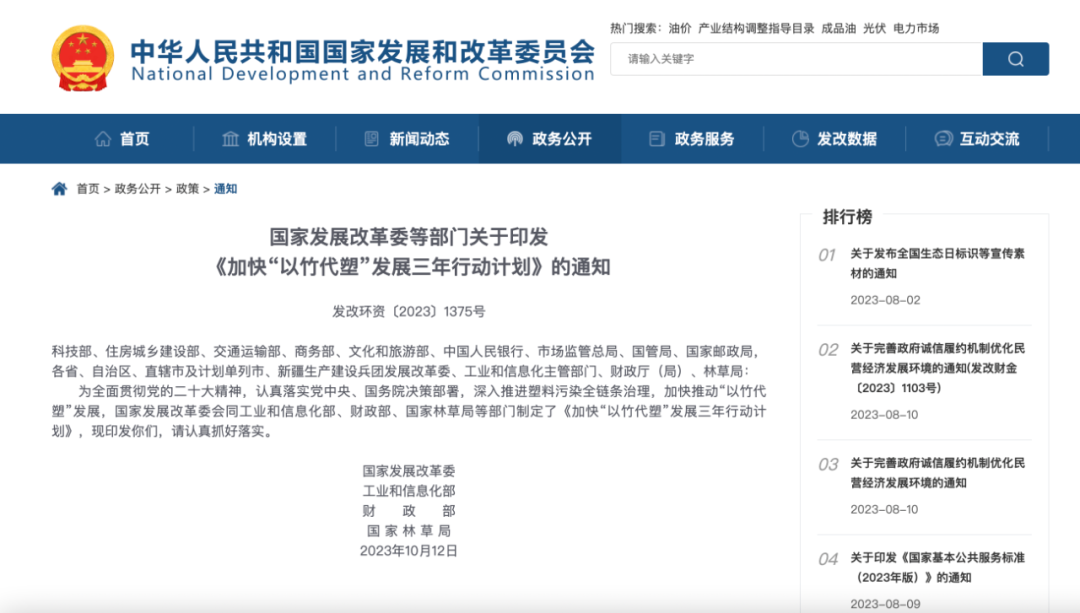Click hot search term 油价
Image resolution: width=1080 pixels, height=613 pixels.
(680, 28)
